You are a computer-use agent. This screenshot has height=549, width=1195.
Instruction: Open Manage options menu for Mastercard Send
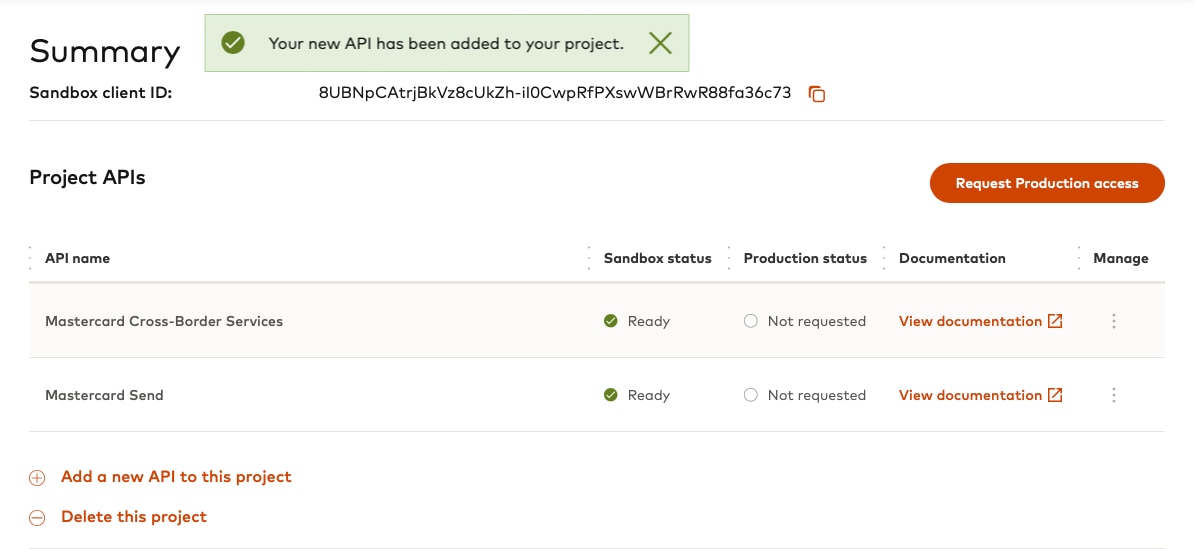pyautogui.click(x=1114, y=395)
